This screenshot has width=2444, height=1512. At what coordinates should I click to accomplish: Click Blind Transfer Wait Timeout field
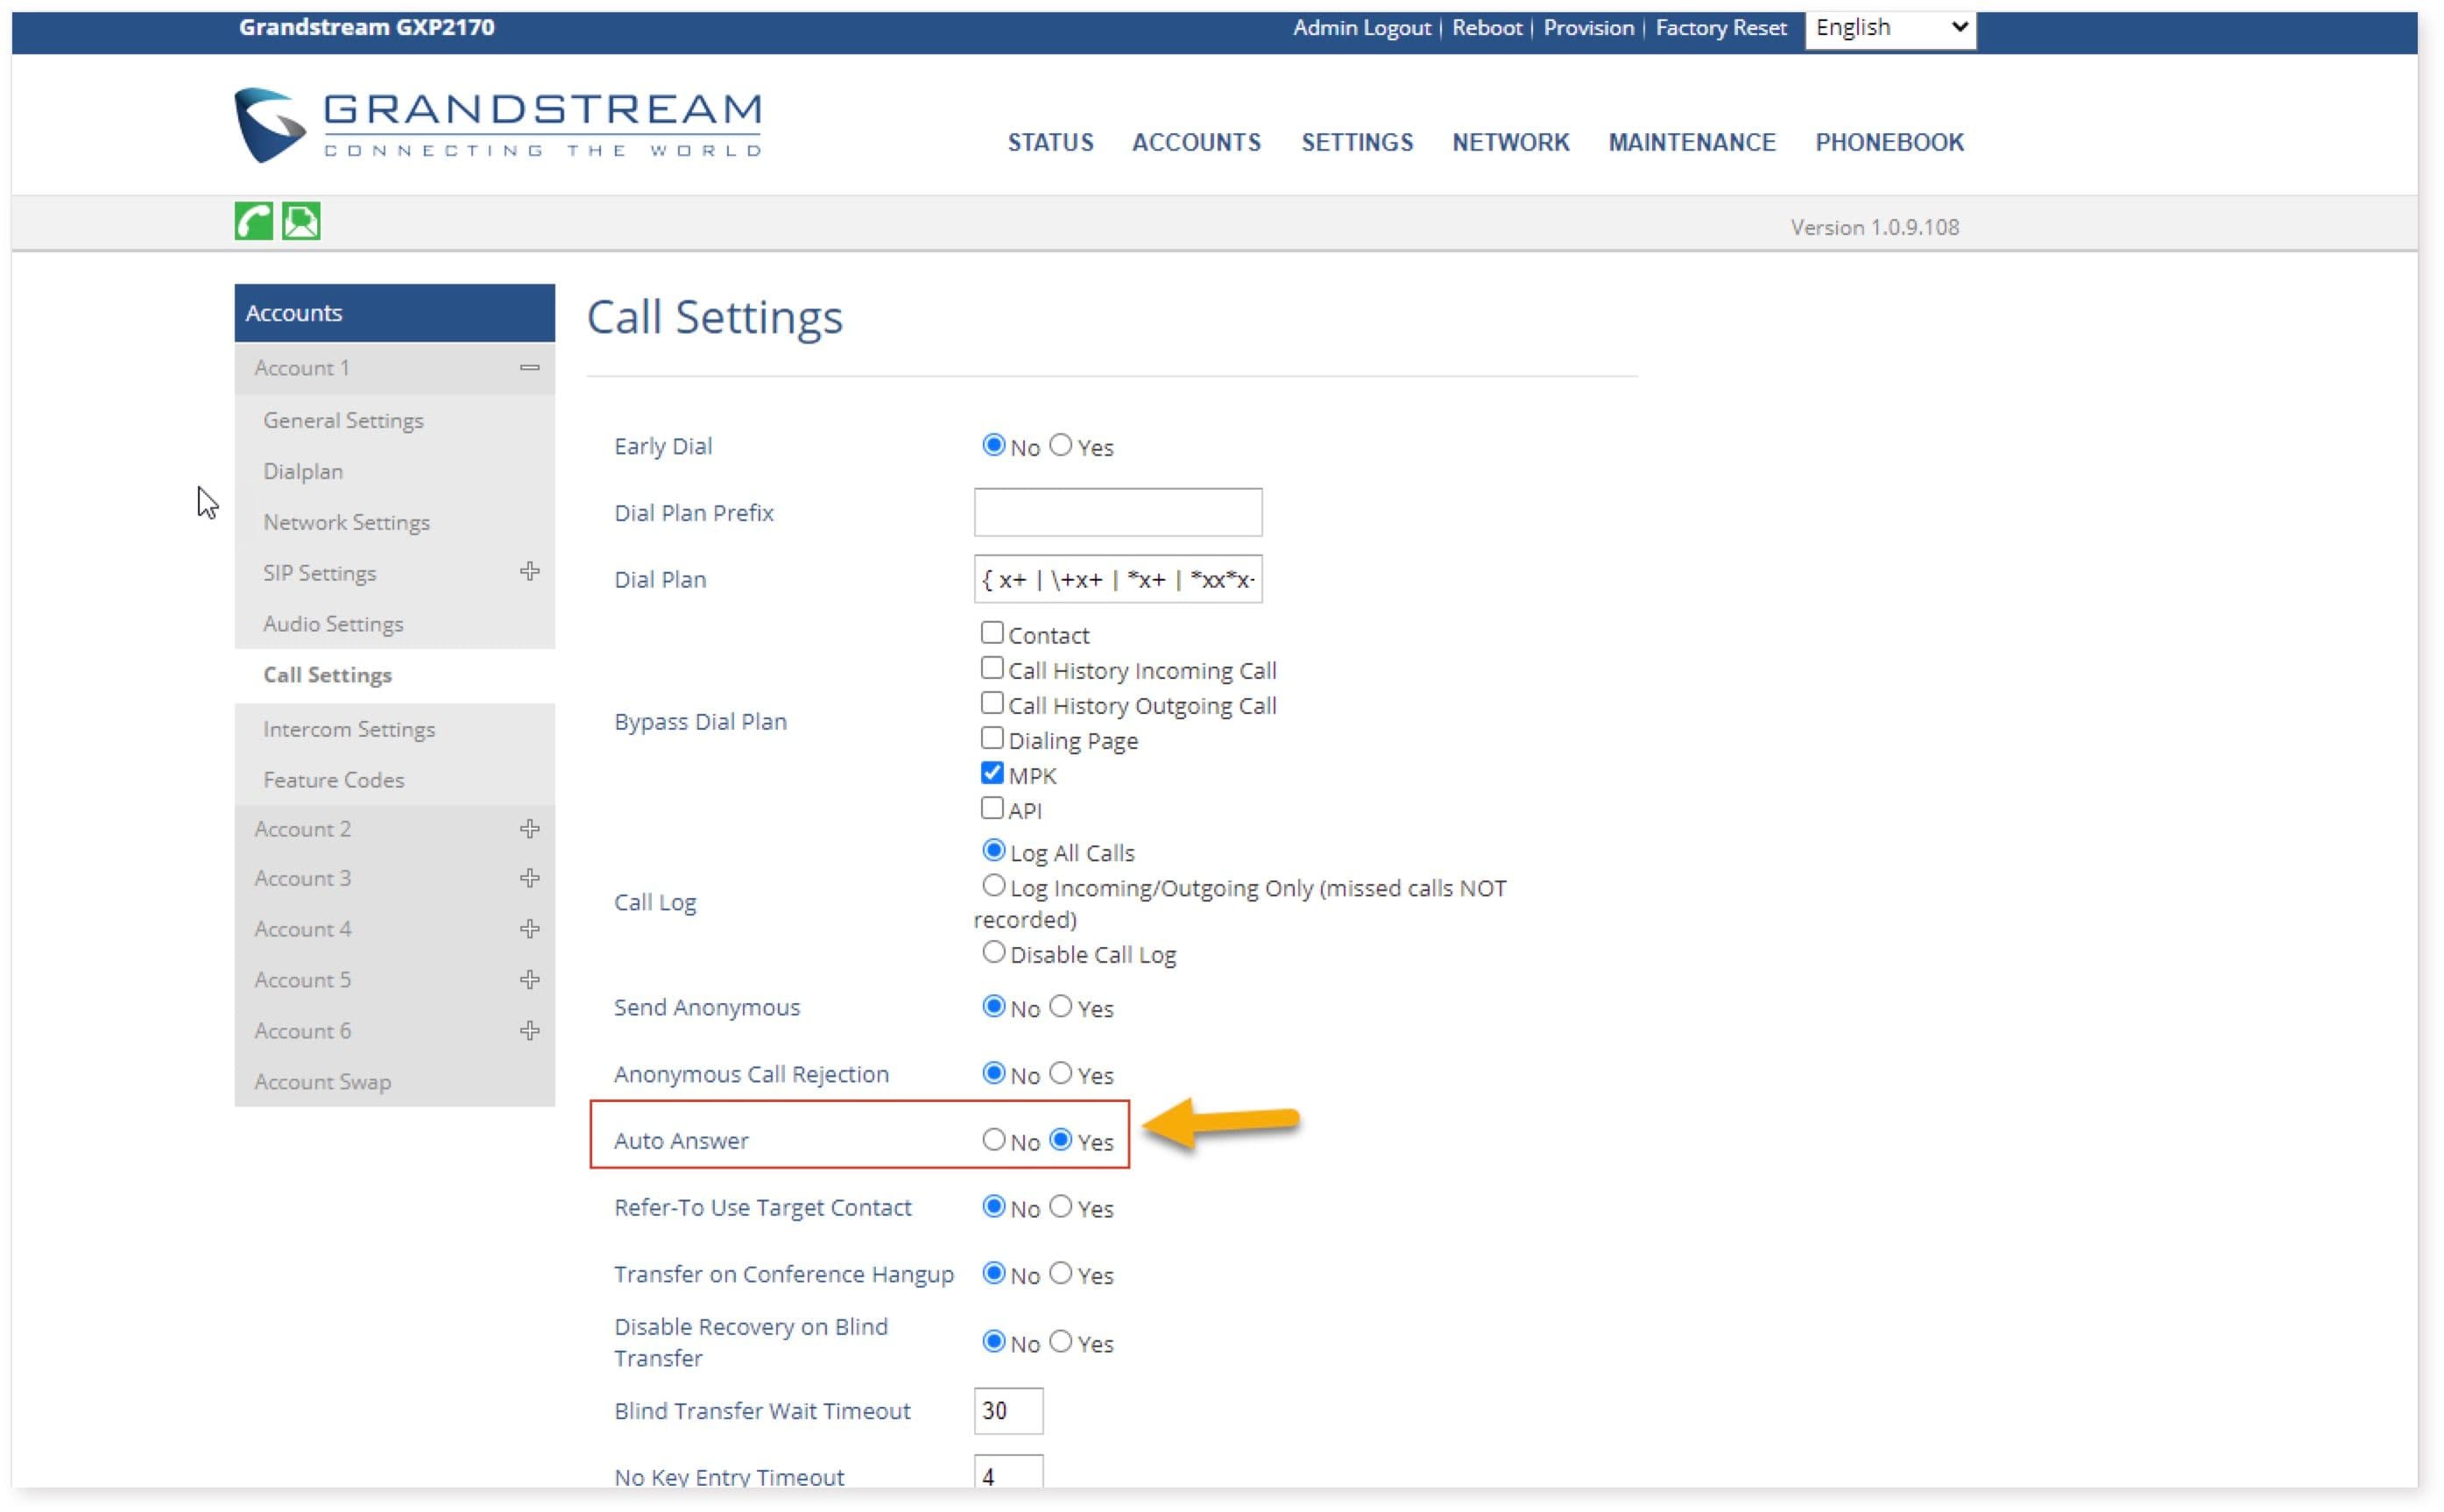click(x=1008, y=1411)
